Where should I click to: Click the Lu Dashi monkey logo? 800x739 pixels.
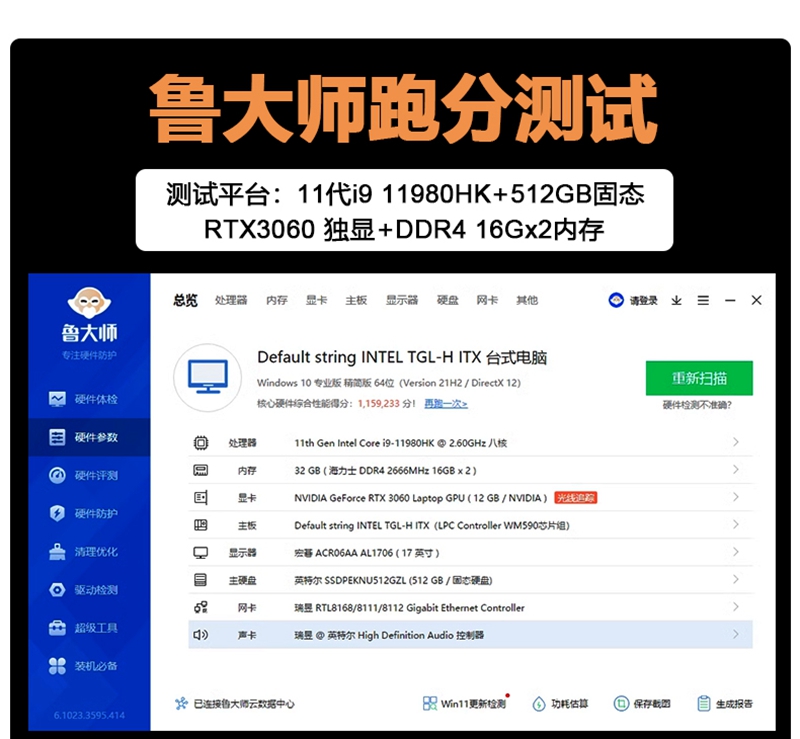point(89,303)
